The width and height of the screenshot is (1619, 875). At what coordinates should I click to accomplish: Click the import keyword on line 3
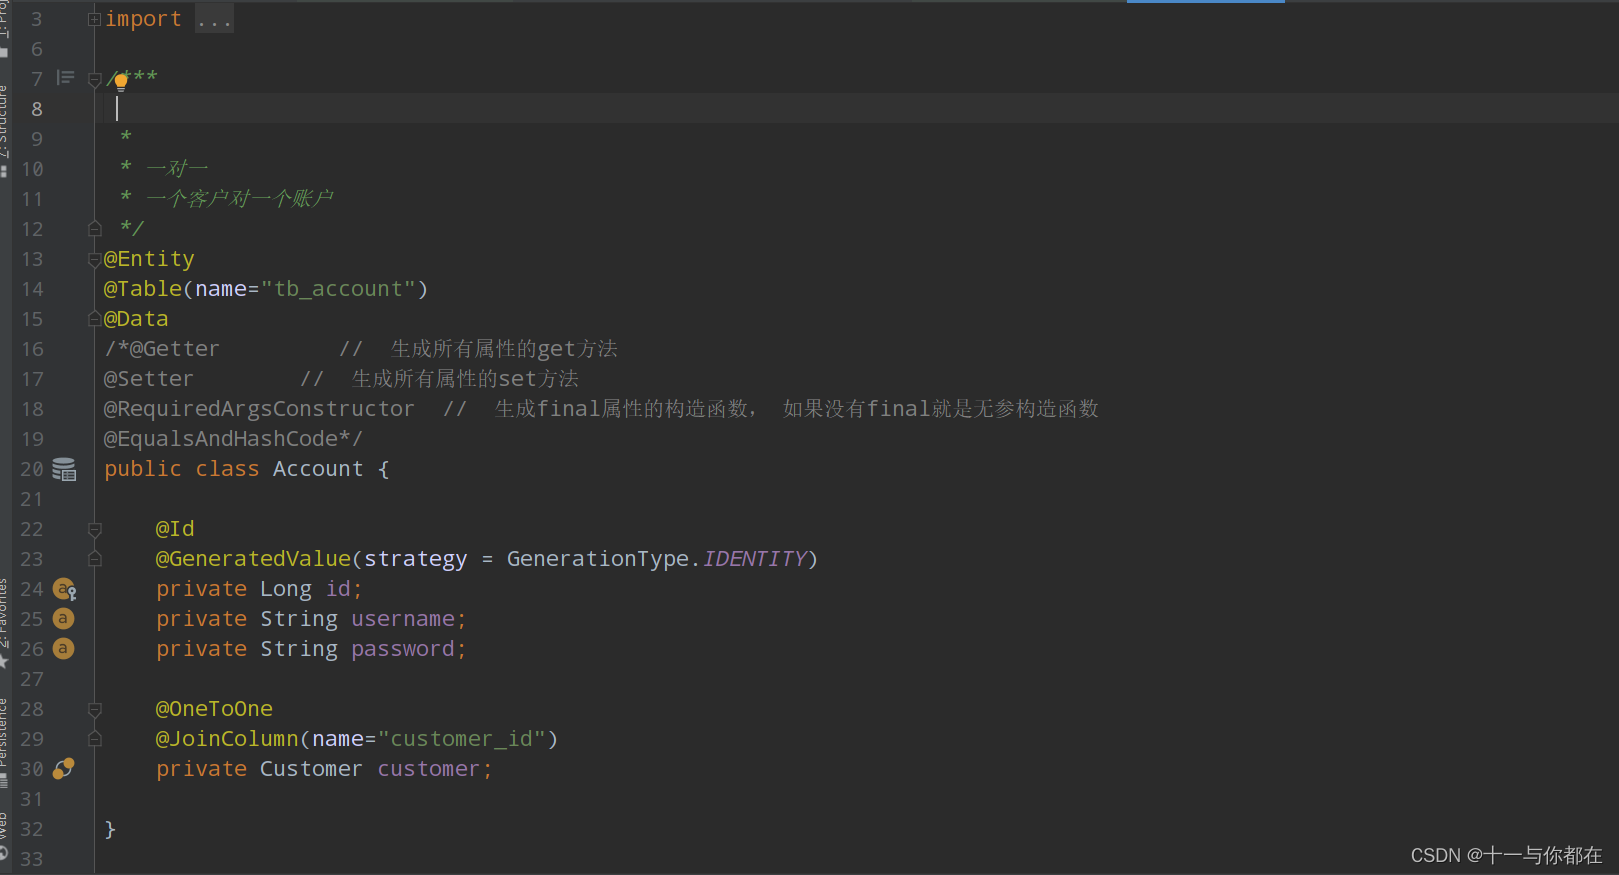tap(143, 19)
